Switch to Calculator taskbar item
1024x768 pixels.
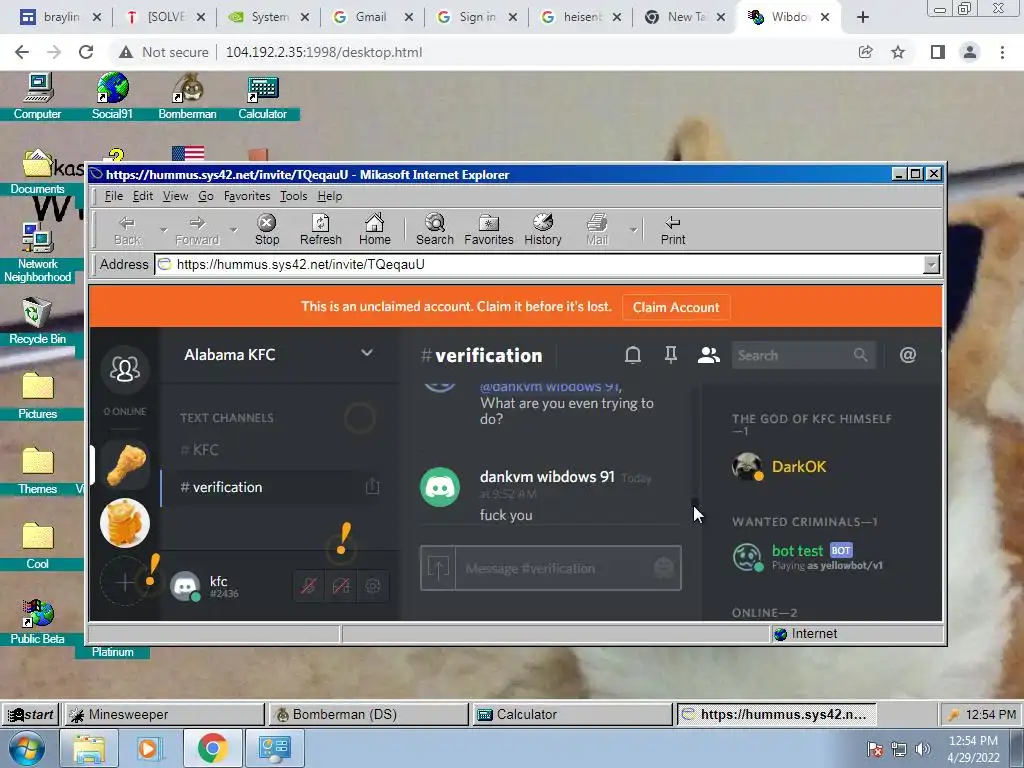click(x=572, y=714)
